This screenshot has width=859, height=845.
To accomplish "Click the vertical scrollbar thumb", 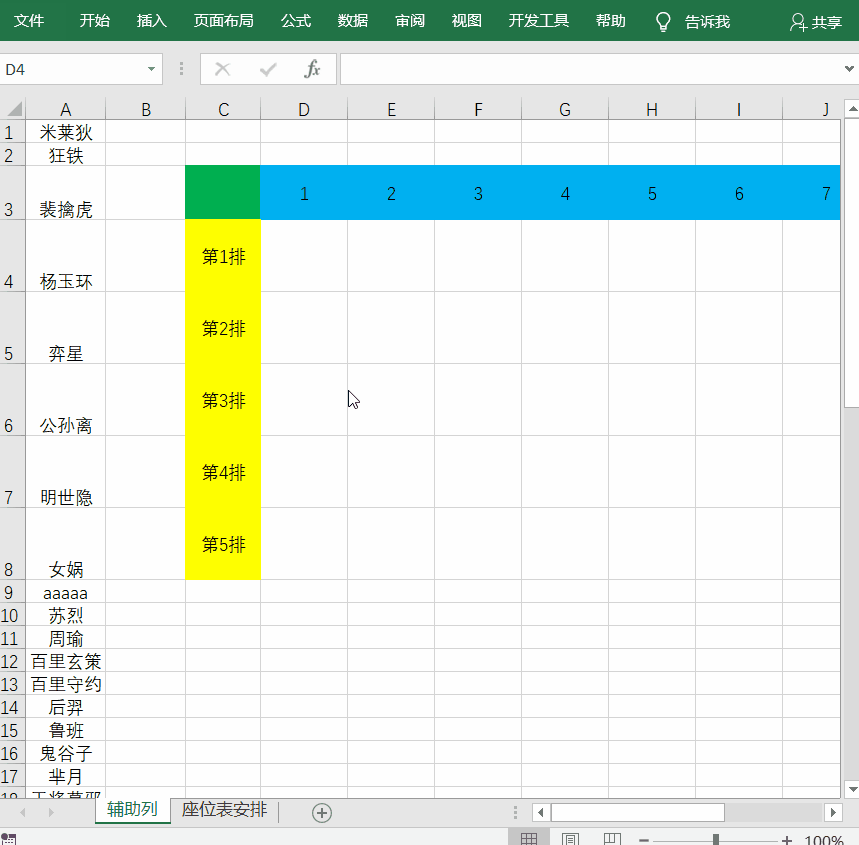I will [852, 263].
